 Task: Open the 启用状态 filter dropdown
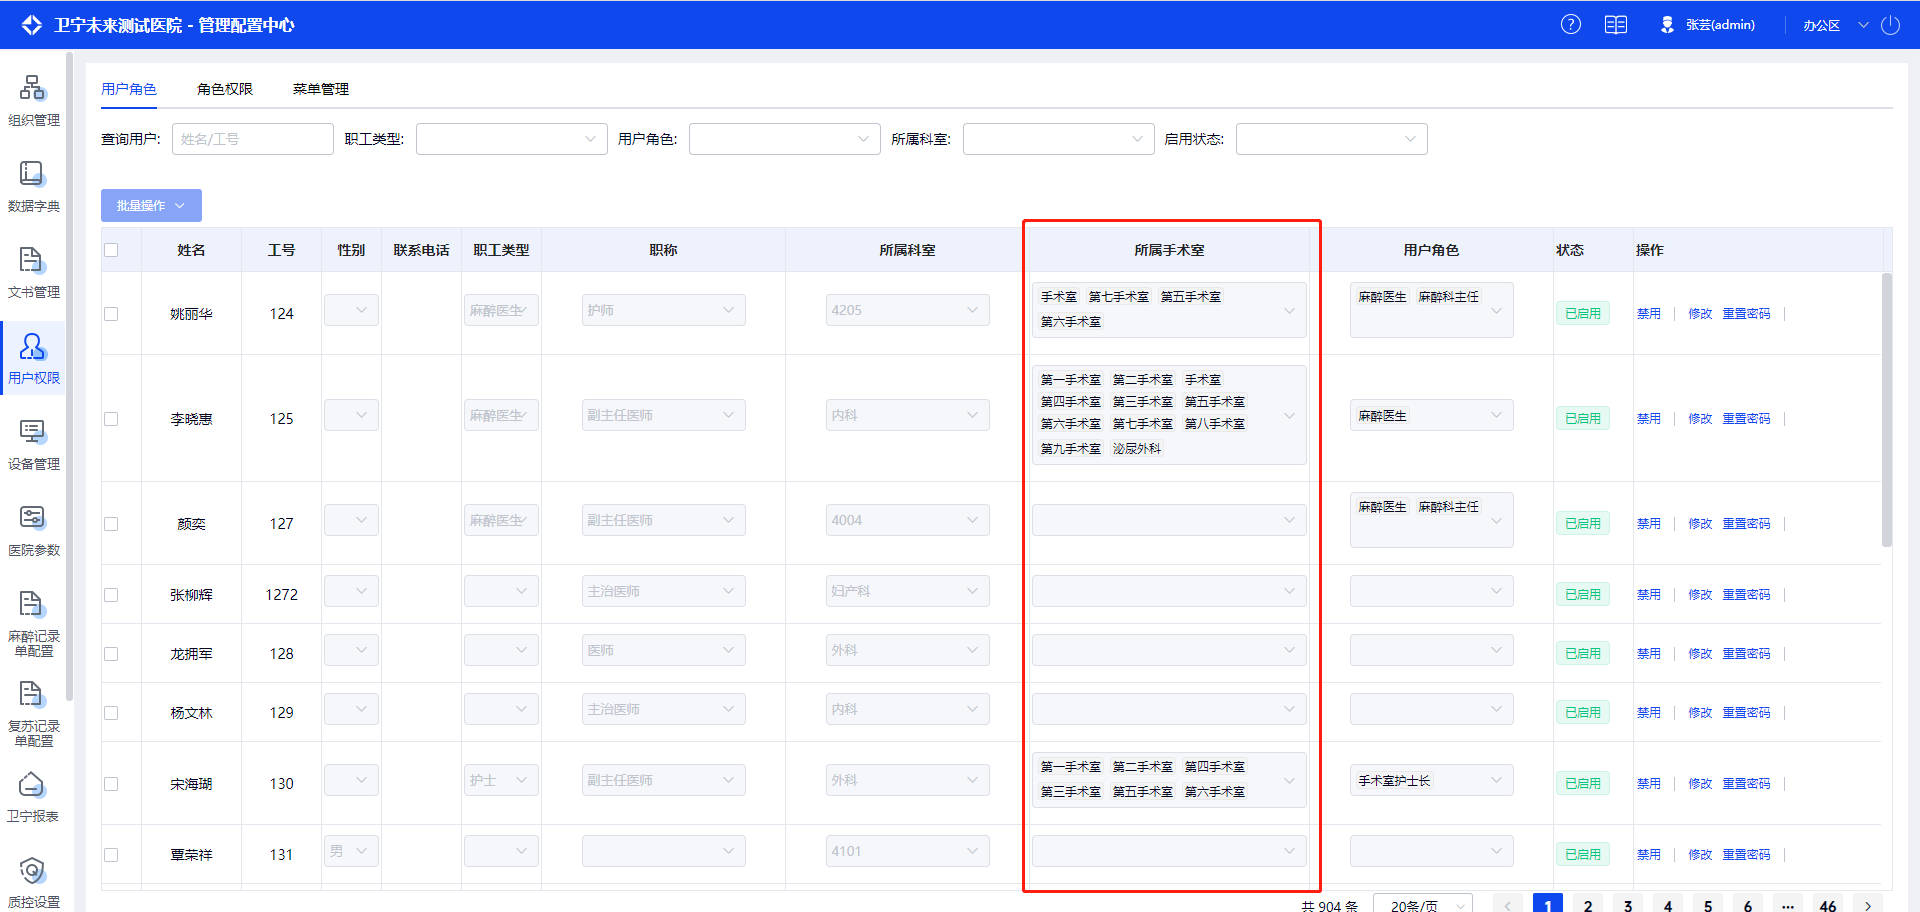coord(1330,139)
